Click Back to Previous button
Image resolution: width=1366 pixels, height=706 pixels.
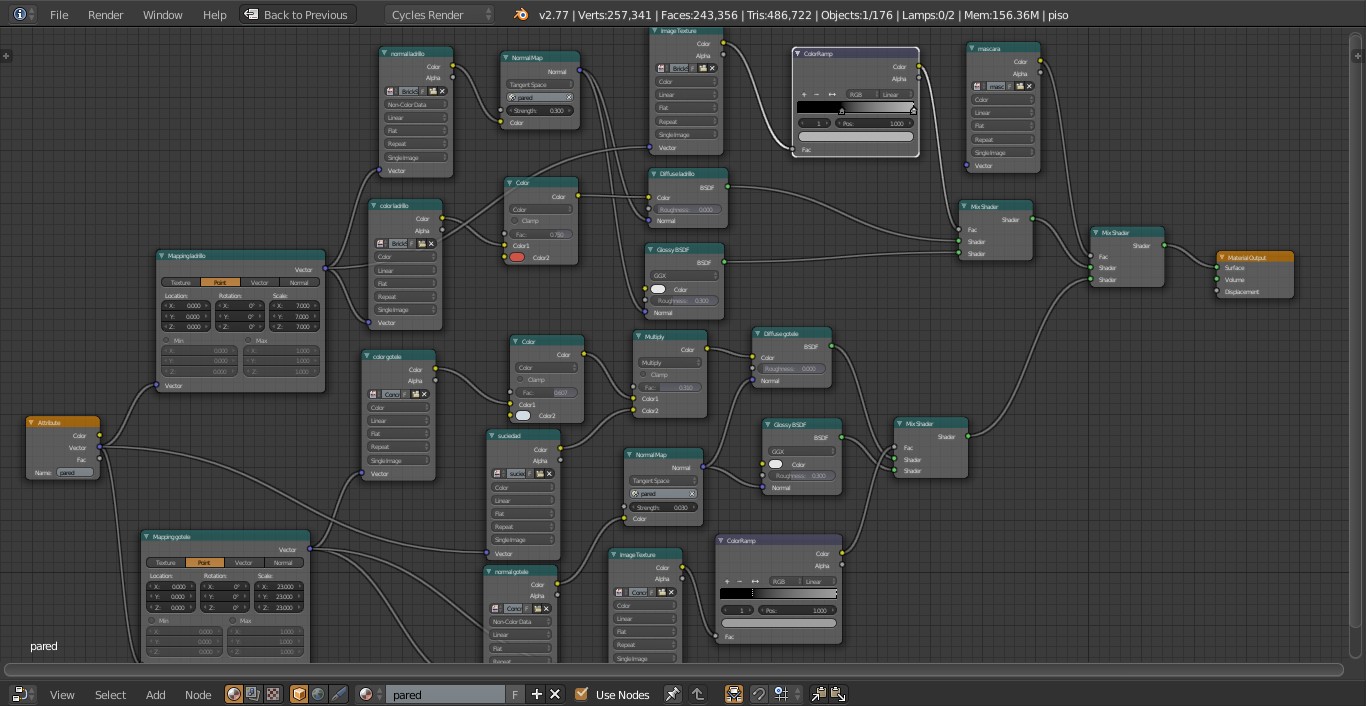coord(296,15)
